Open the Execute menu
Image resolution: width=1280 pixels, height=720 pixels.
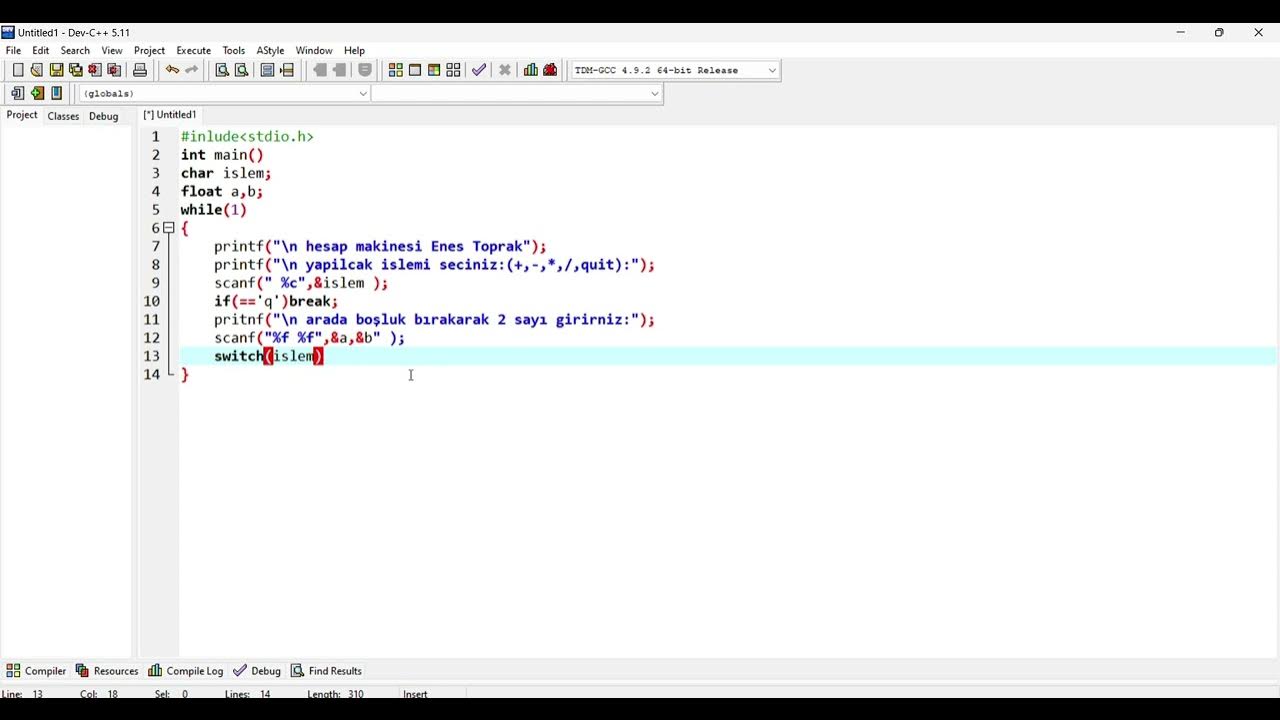tap(194, 50)
